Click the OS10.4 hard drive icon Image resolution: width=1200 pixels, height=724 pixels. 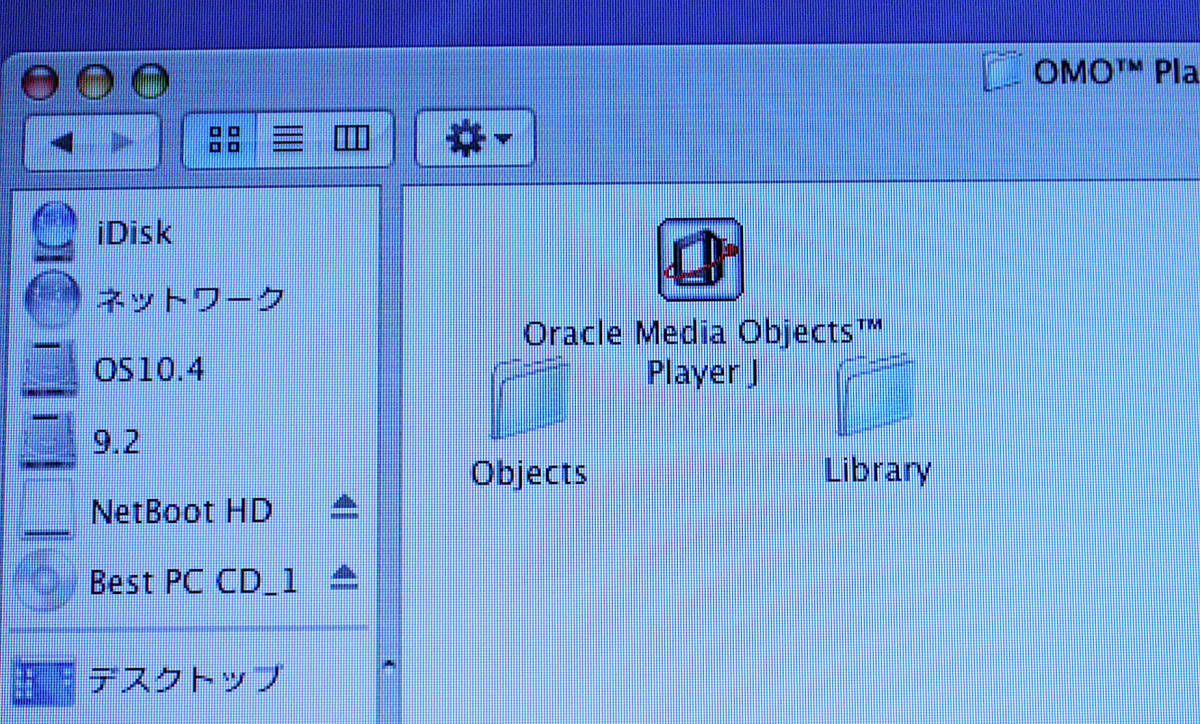tap(48, 369)
